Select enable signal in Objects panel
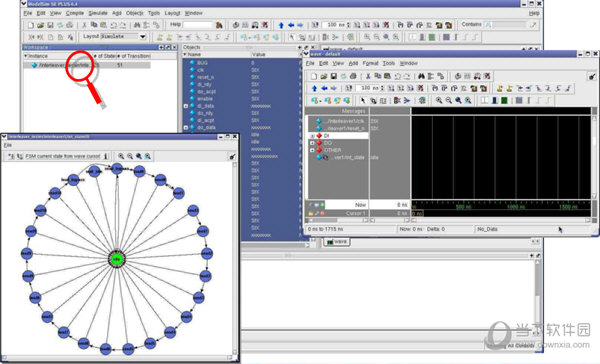Viewport: 600px width, 364px height. (205, 99)
